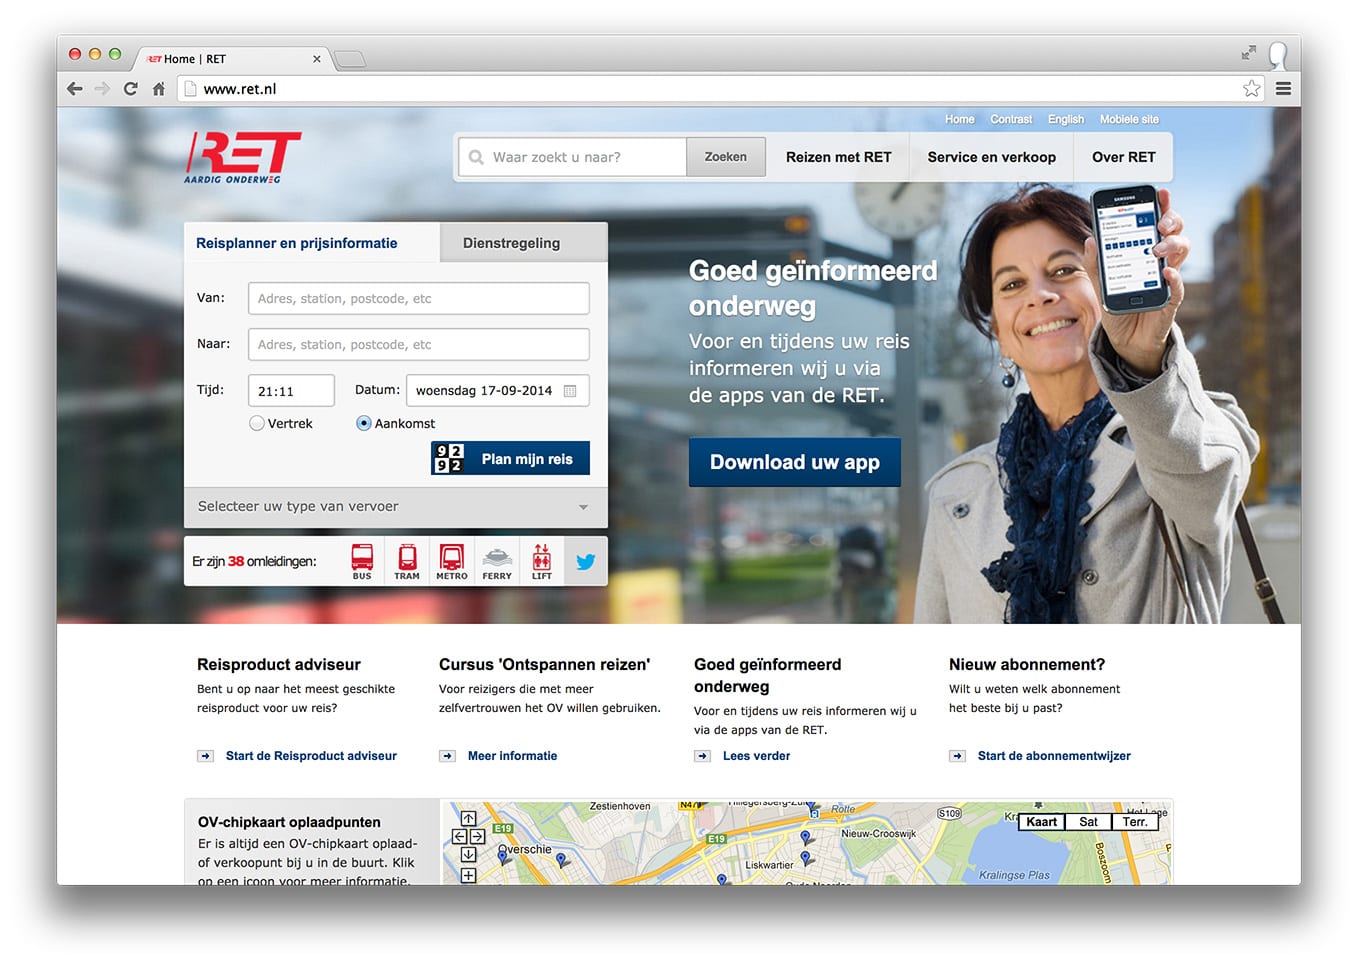Viewport: 1358px width, 964px height.
Task: Zoom in using the map zoom control
Action: pos(468,876)
